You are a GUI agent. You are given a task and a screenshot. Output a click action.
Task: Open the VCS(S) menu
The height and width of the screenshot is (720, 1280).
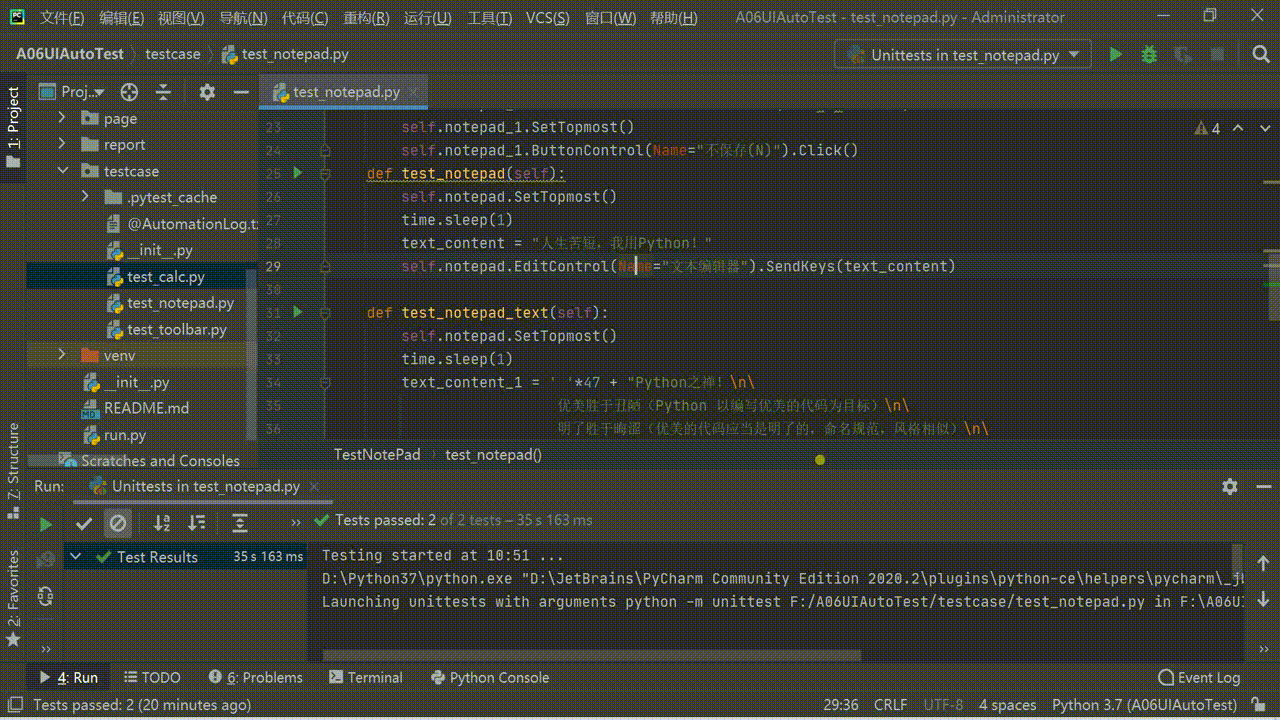point(548,18)
